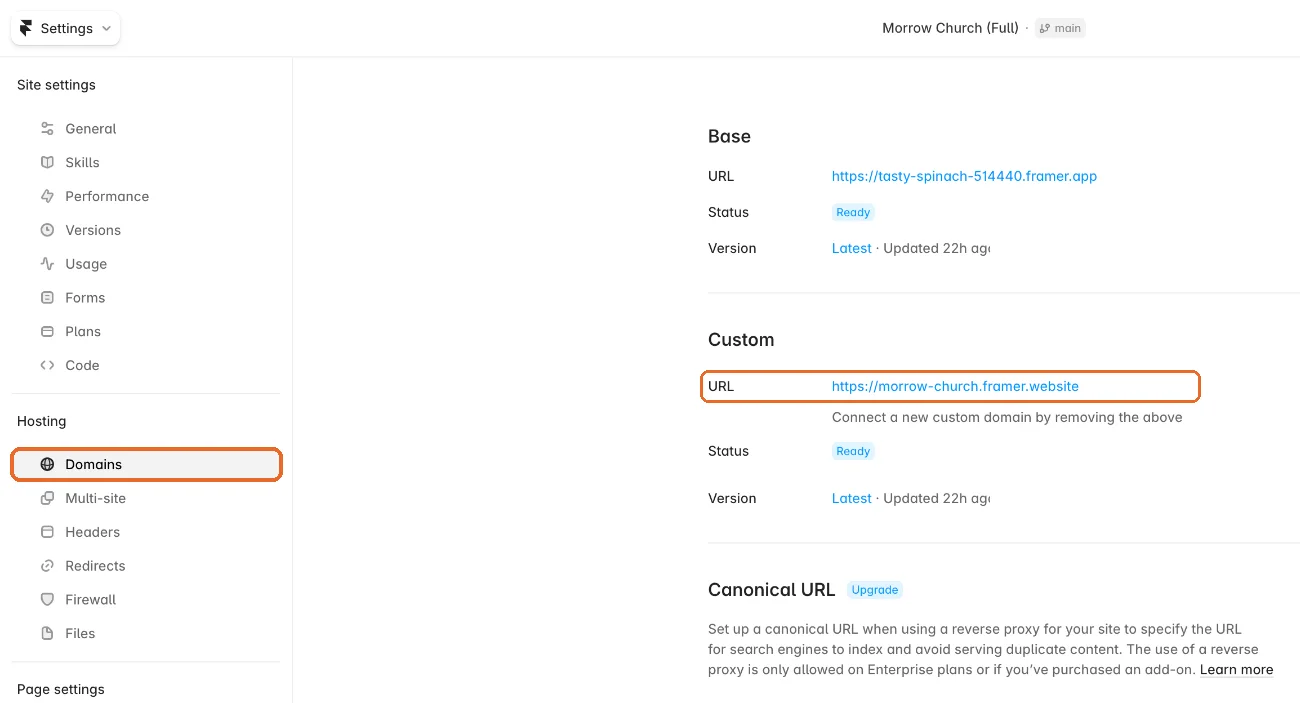Click the Ready status badge under Base
Image resolution: width=1300 pixels, height=703 pixels.
pos(853,212)
